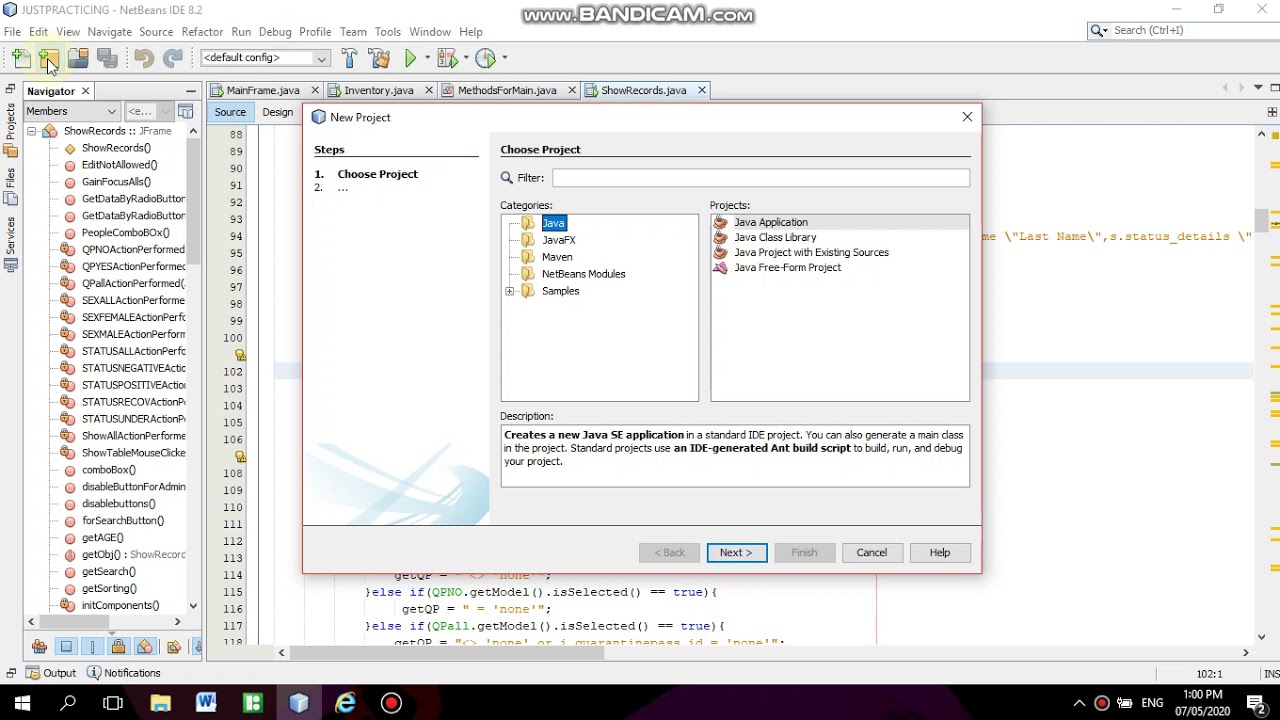Open the Debug Project dropdown arrow
The height and width of the screenshot is (720, 1280).
pyautogui.click(x=466, y=58)
